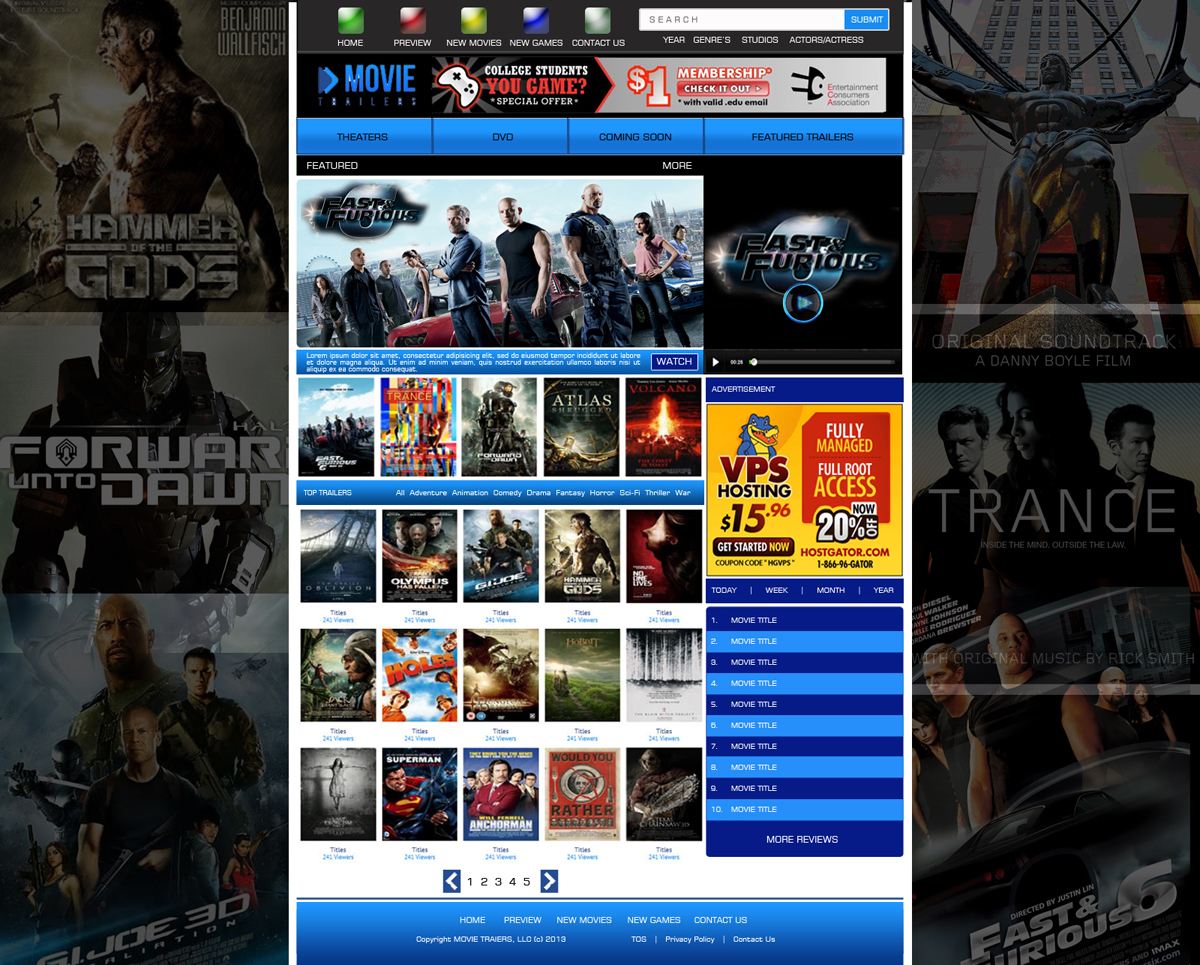Open the Genre's filter link
This screenshot has height=965, width=1200.
[713, 40]
